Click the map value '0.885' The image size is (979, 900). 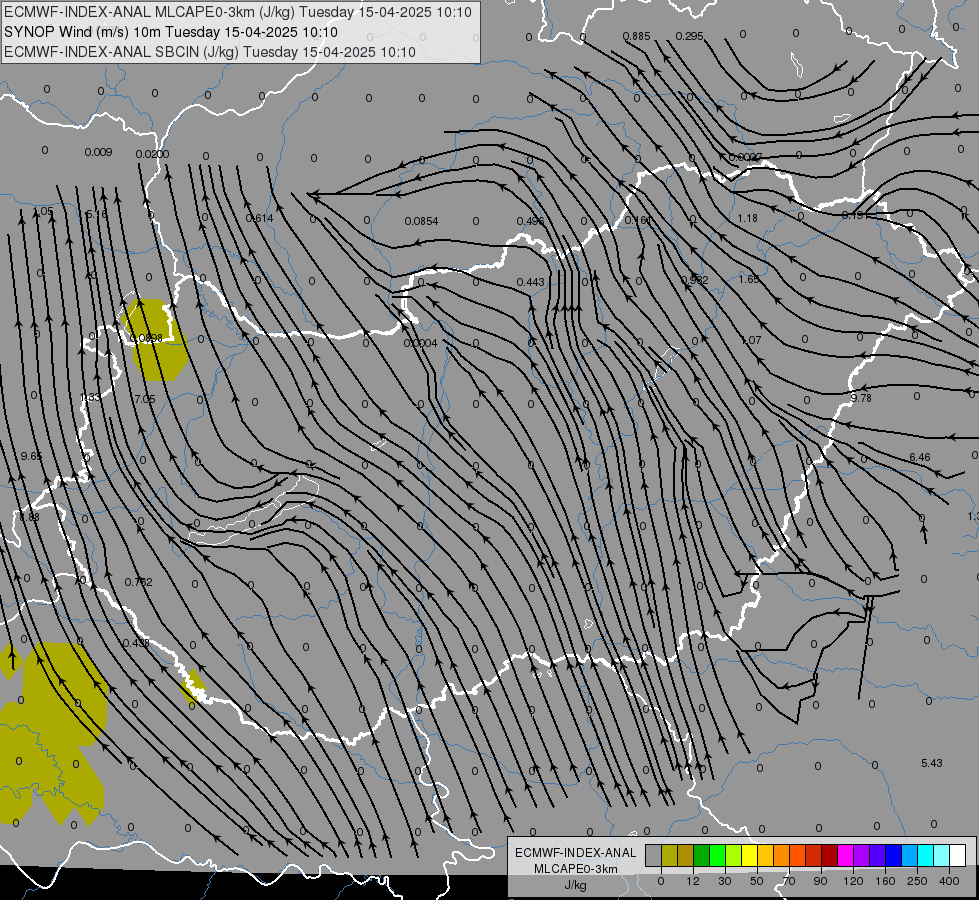point(636,36)
